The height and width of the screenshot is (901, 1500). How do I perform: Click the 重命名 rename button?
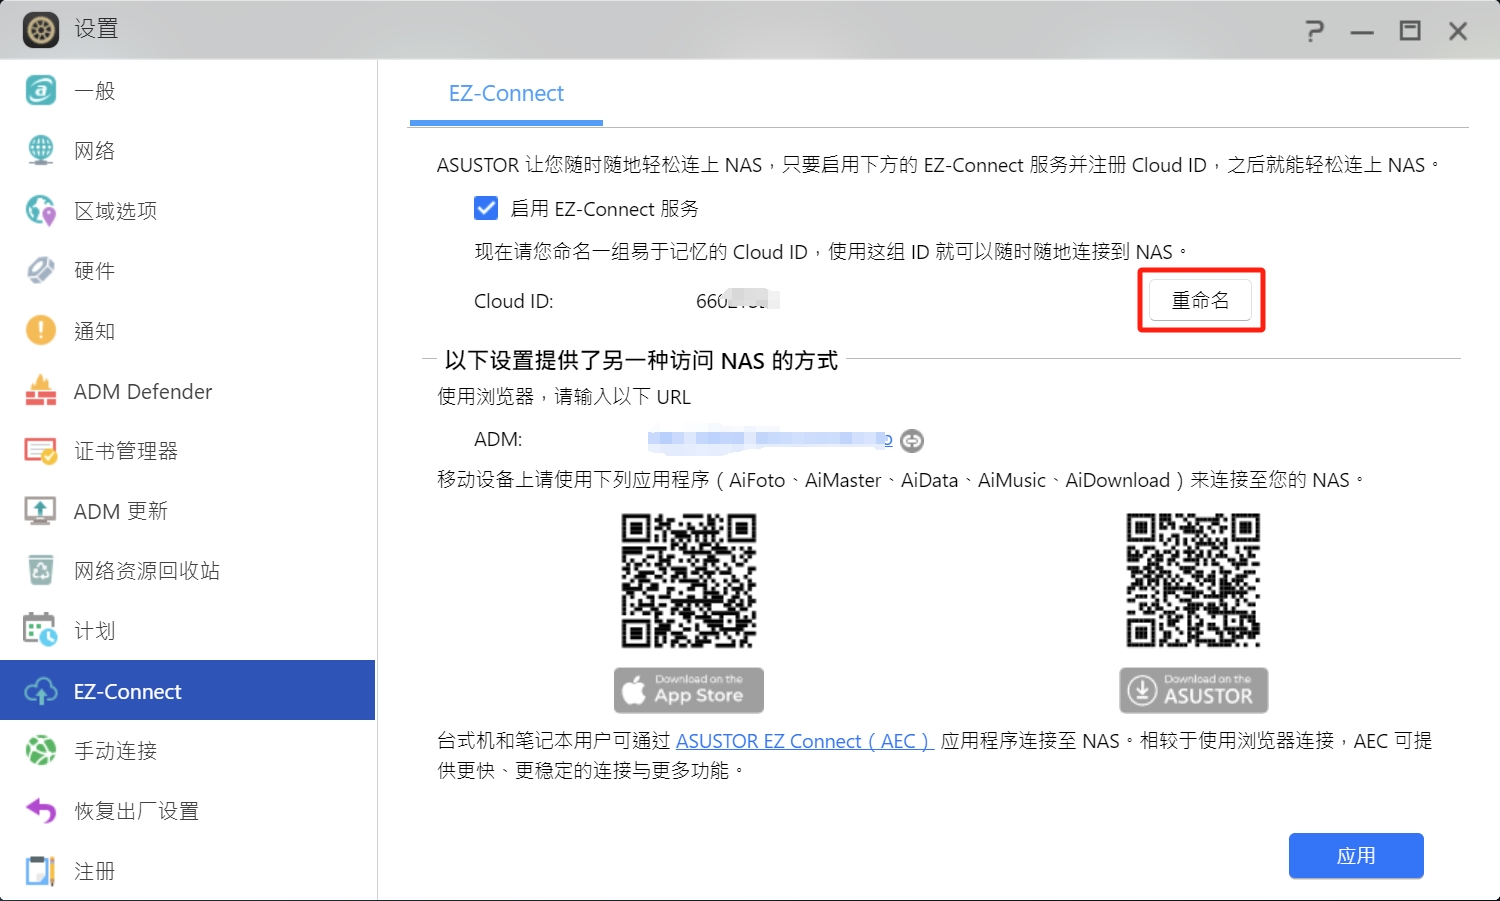click(x=1200, y=300)
